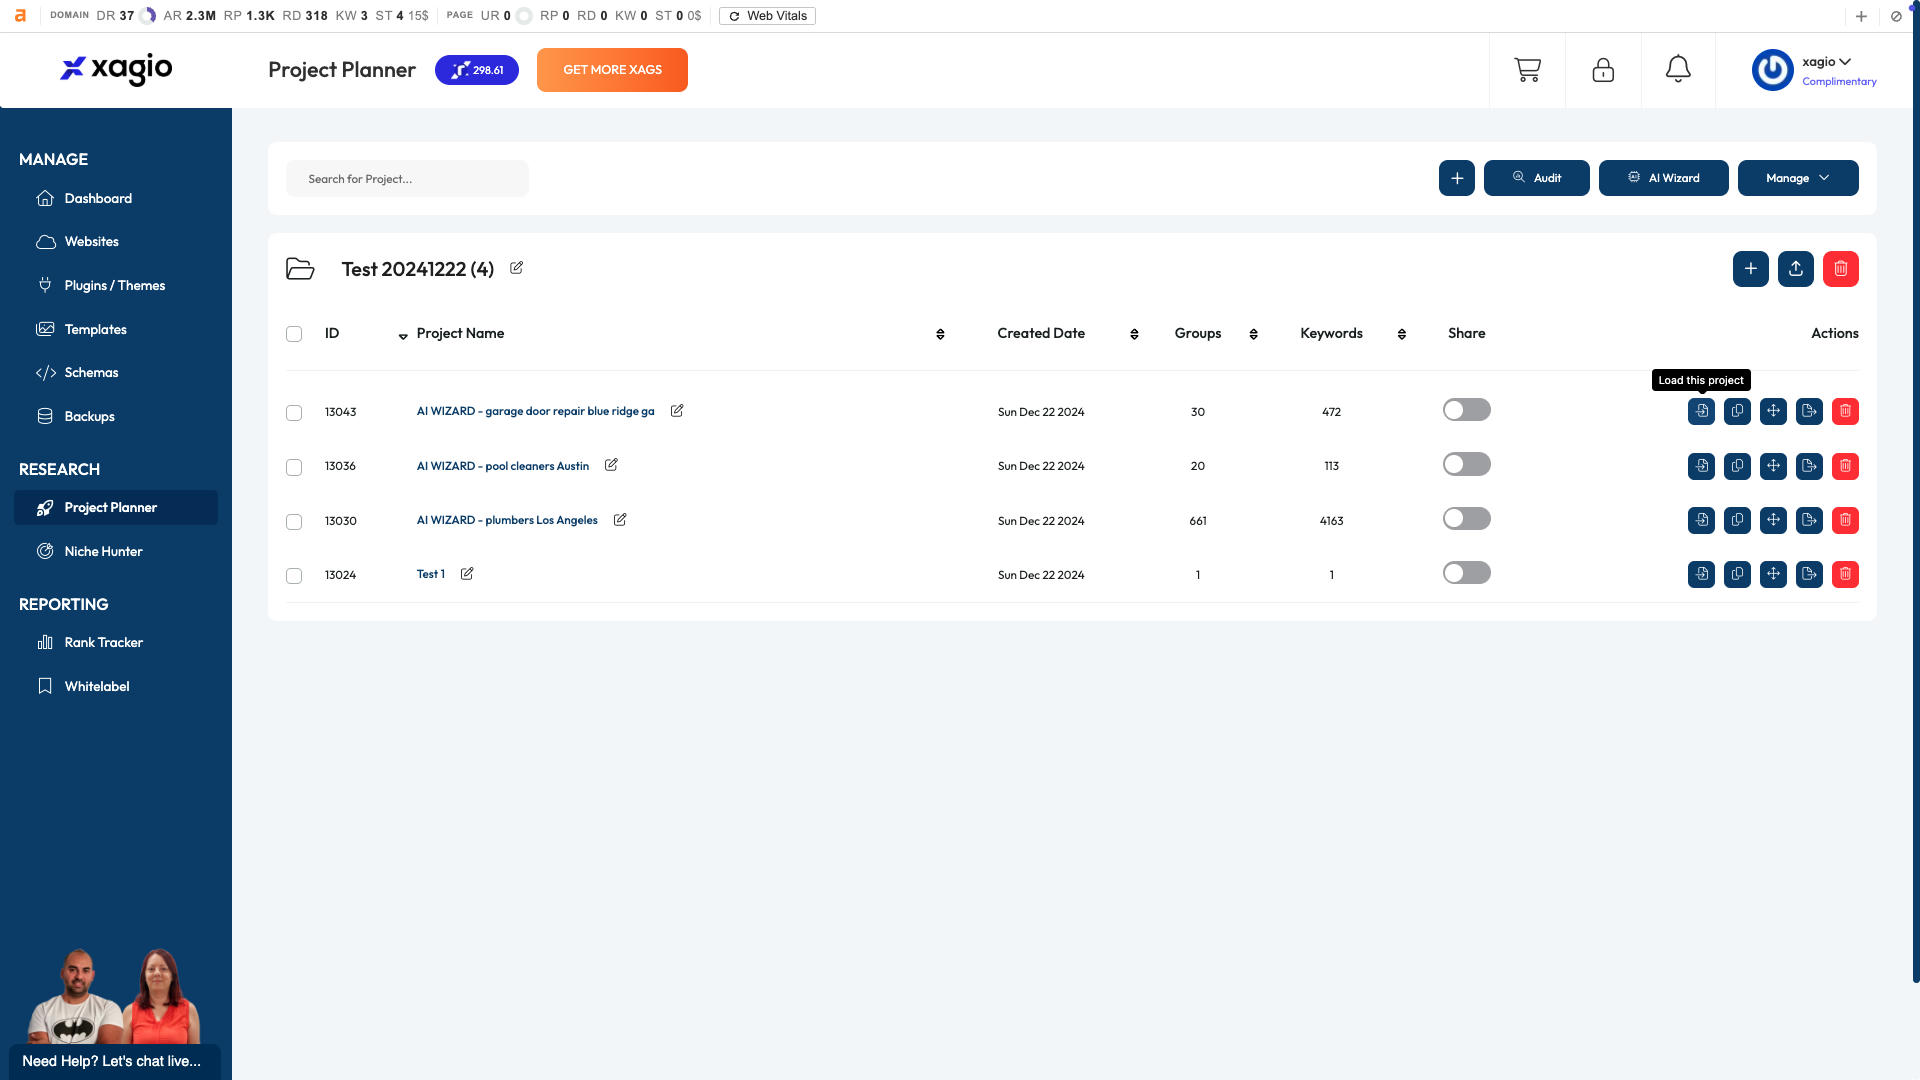Screen dimensions: 1920x1080
Task: Sort by Keywords column
Action: click(1401, 334)
